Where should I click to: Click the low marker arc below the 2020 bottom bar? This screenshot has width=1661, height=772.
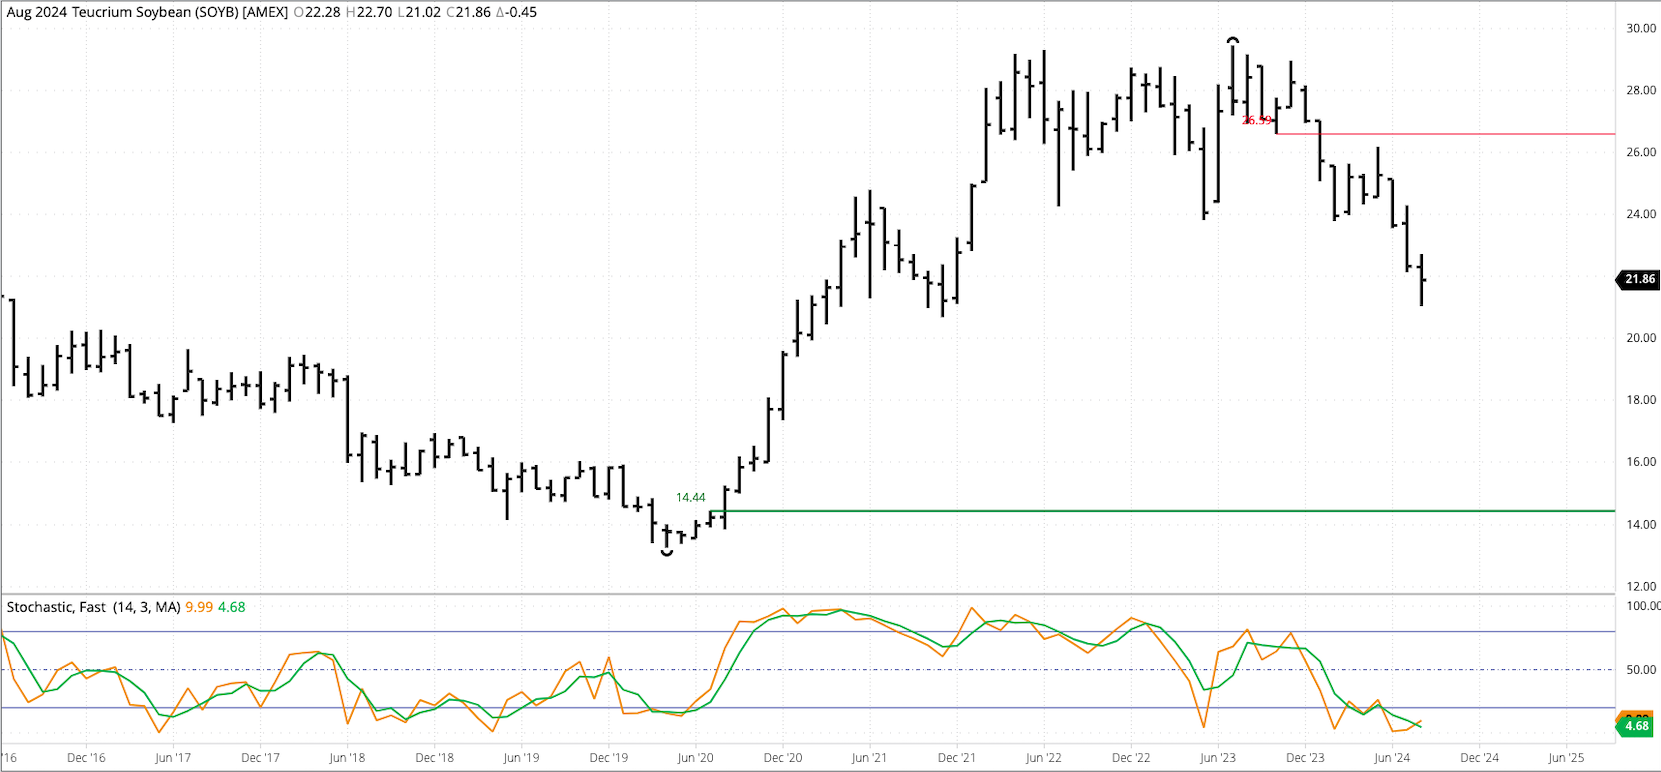pos(667,552)
